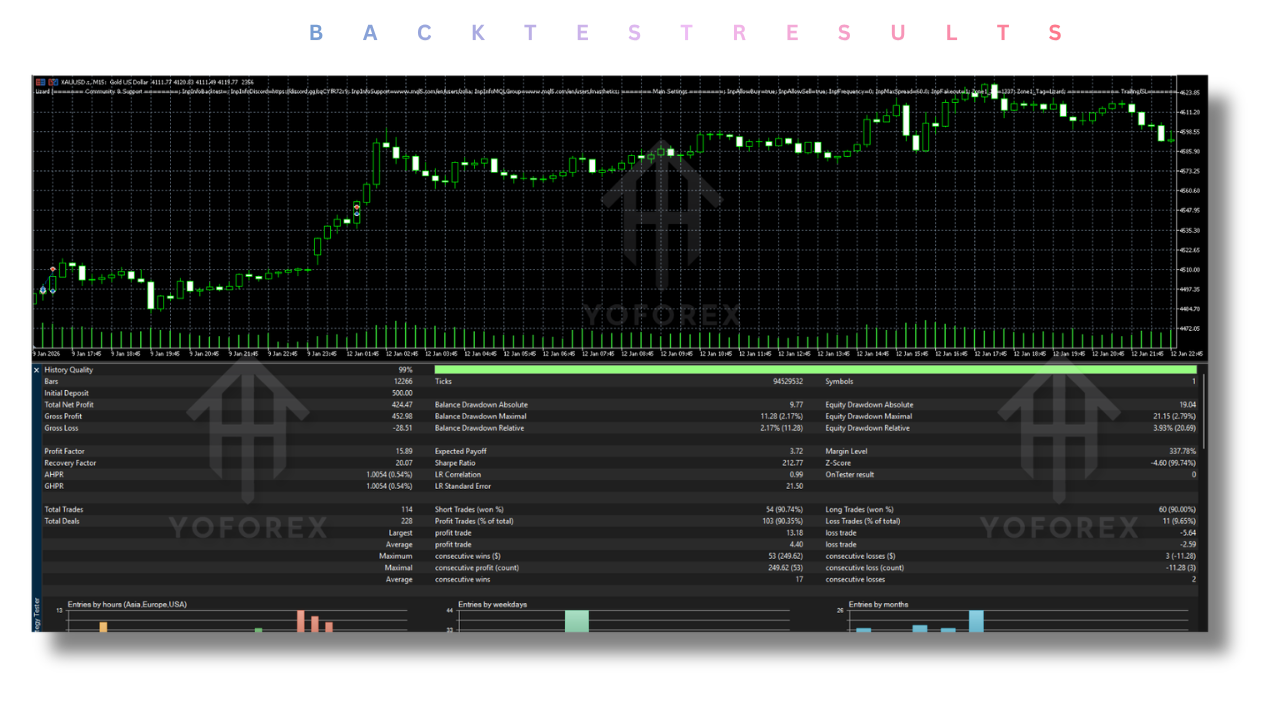
Task: Click Entries by weekdays chart title
Action: pos(492,604)
